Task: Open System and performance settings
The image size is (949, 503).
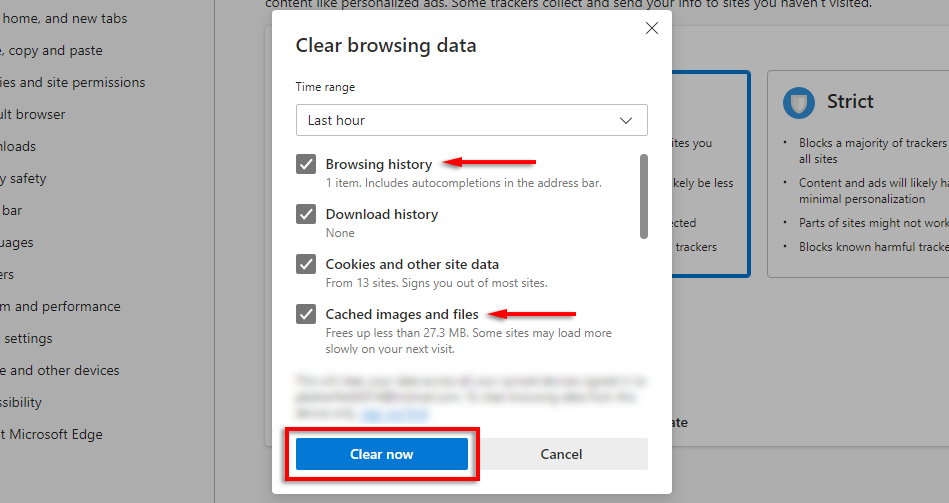Action: coord(62,306)
